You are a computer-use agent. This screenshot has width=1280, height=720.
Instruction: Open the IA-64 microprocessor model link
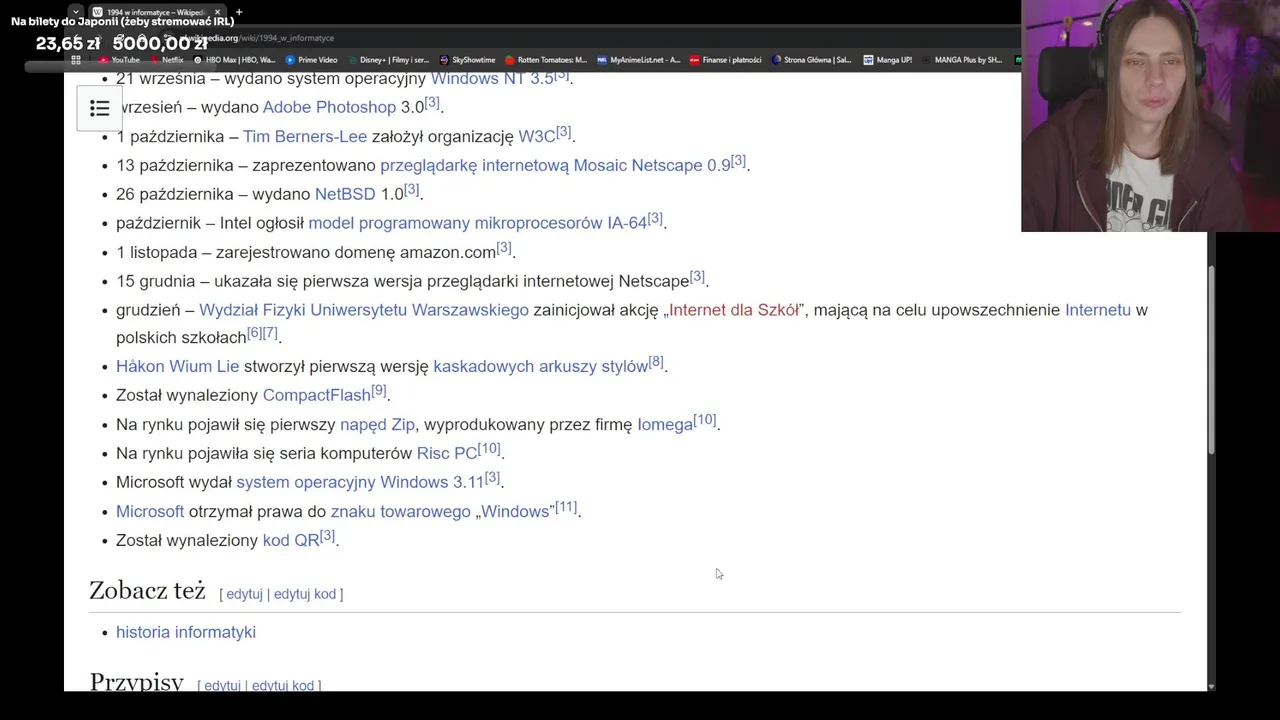[478, 223]
